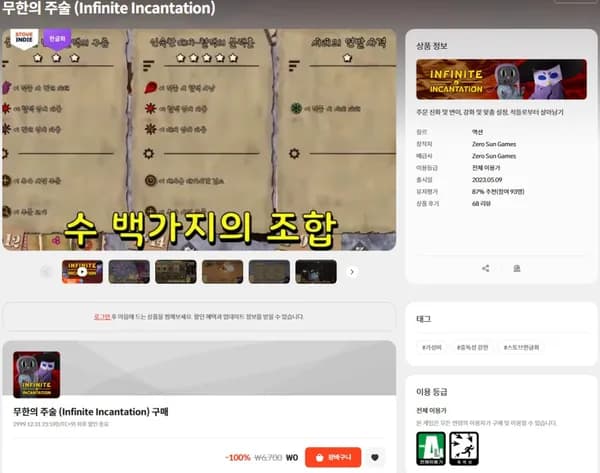Image resolution: width=600 pixels, height=473 pixels.
Task: Select the brown fourth gallery thumbnail
Action: 222,272
